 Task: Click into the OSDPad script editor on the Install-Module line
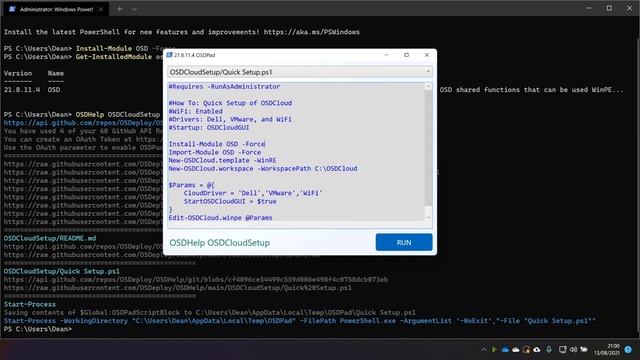(217, 144)
